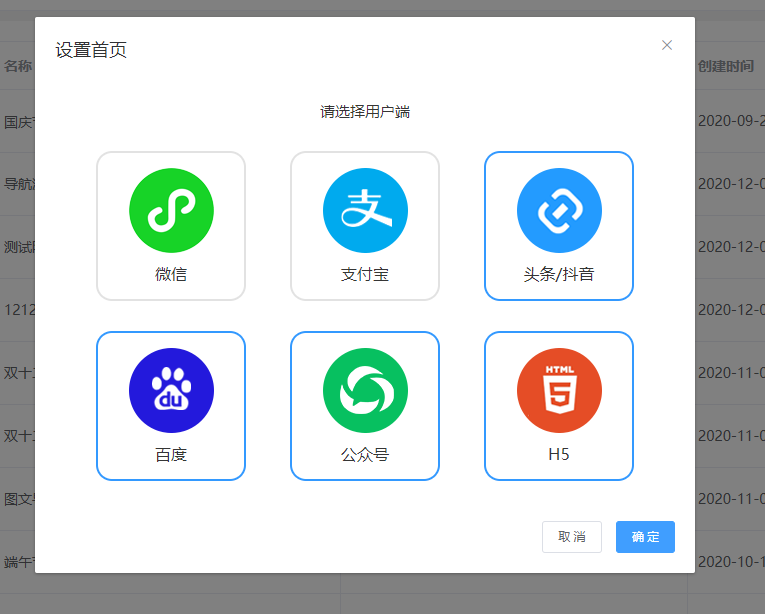Click the 2020-10 date cell in background table
This screenshot has width=765, height=614.
coord(731,562)
